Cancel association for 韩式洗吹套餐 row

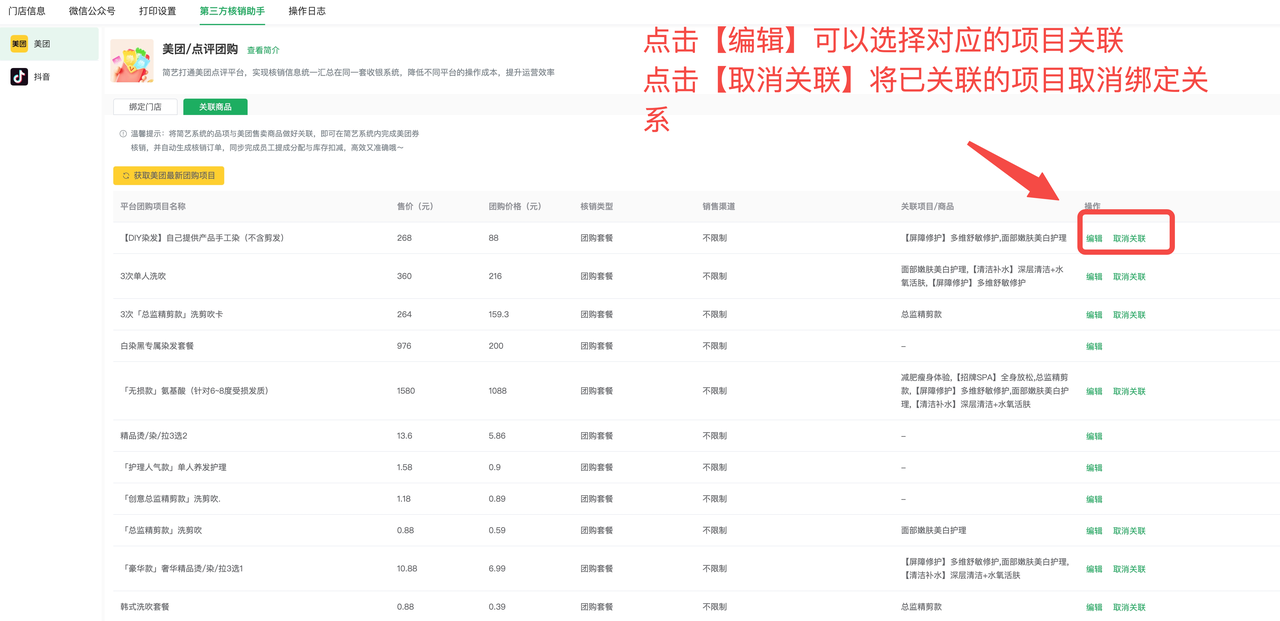point(1129,608)
